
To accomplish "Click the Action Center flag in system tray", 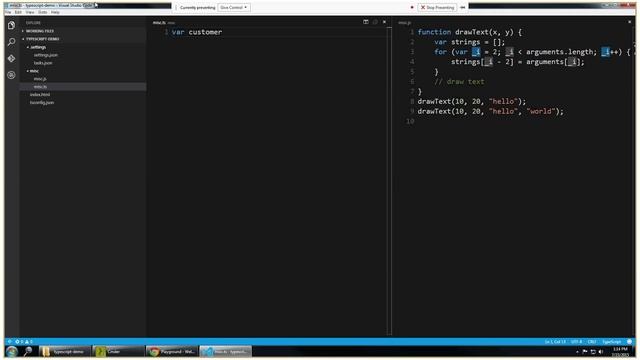I will (x=585, y=352).
